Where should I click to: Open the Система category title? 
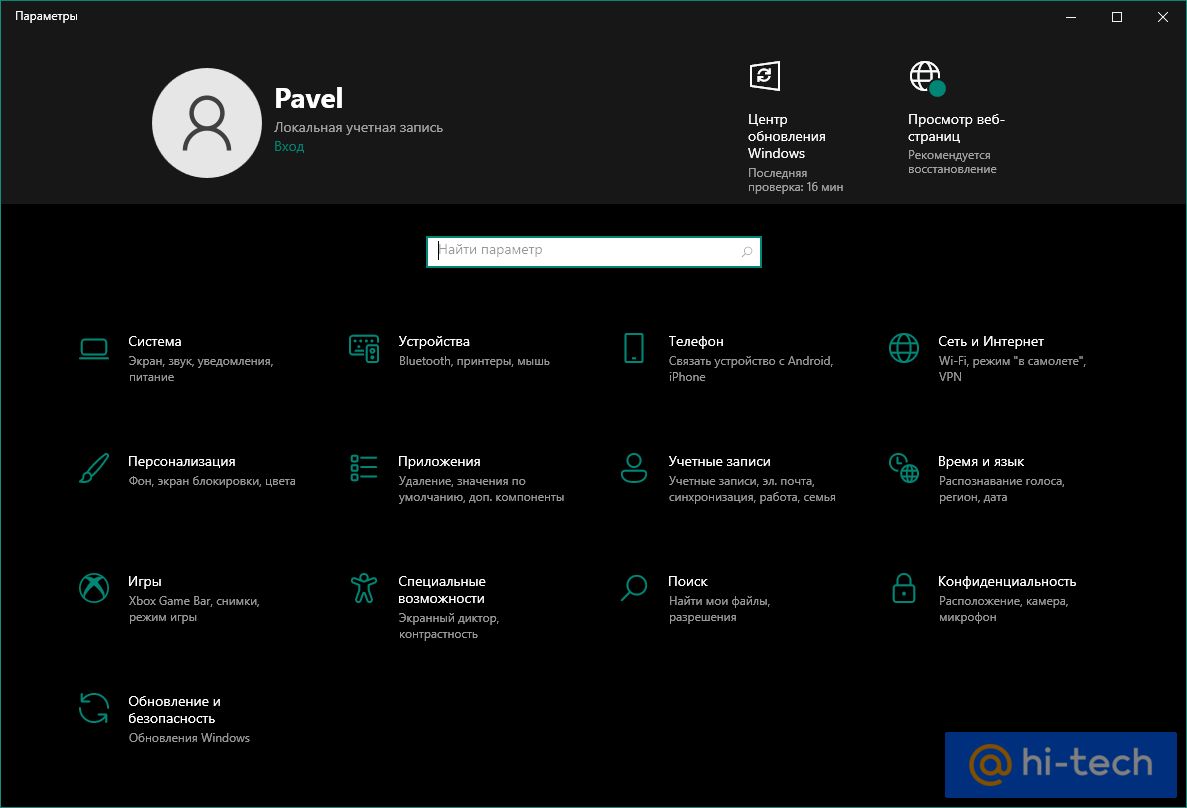(154, 342)
